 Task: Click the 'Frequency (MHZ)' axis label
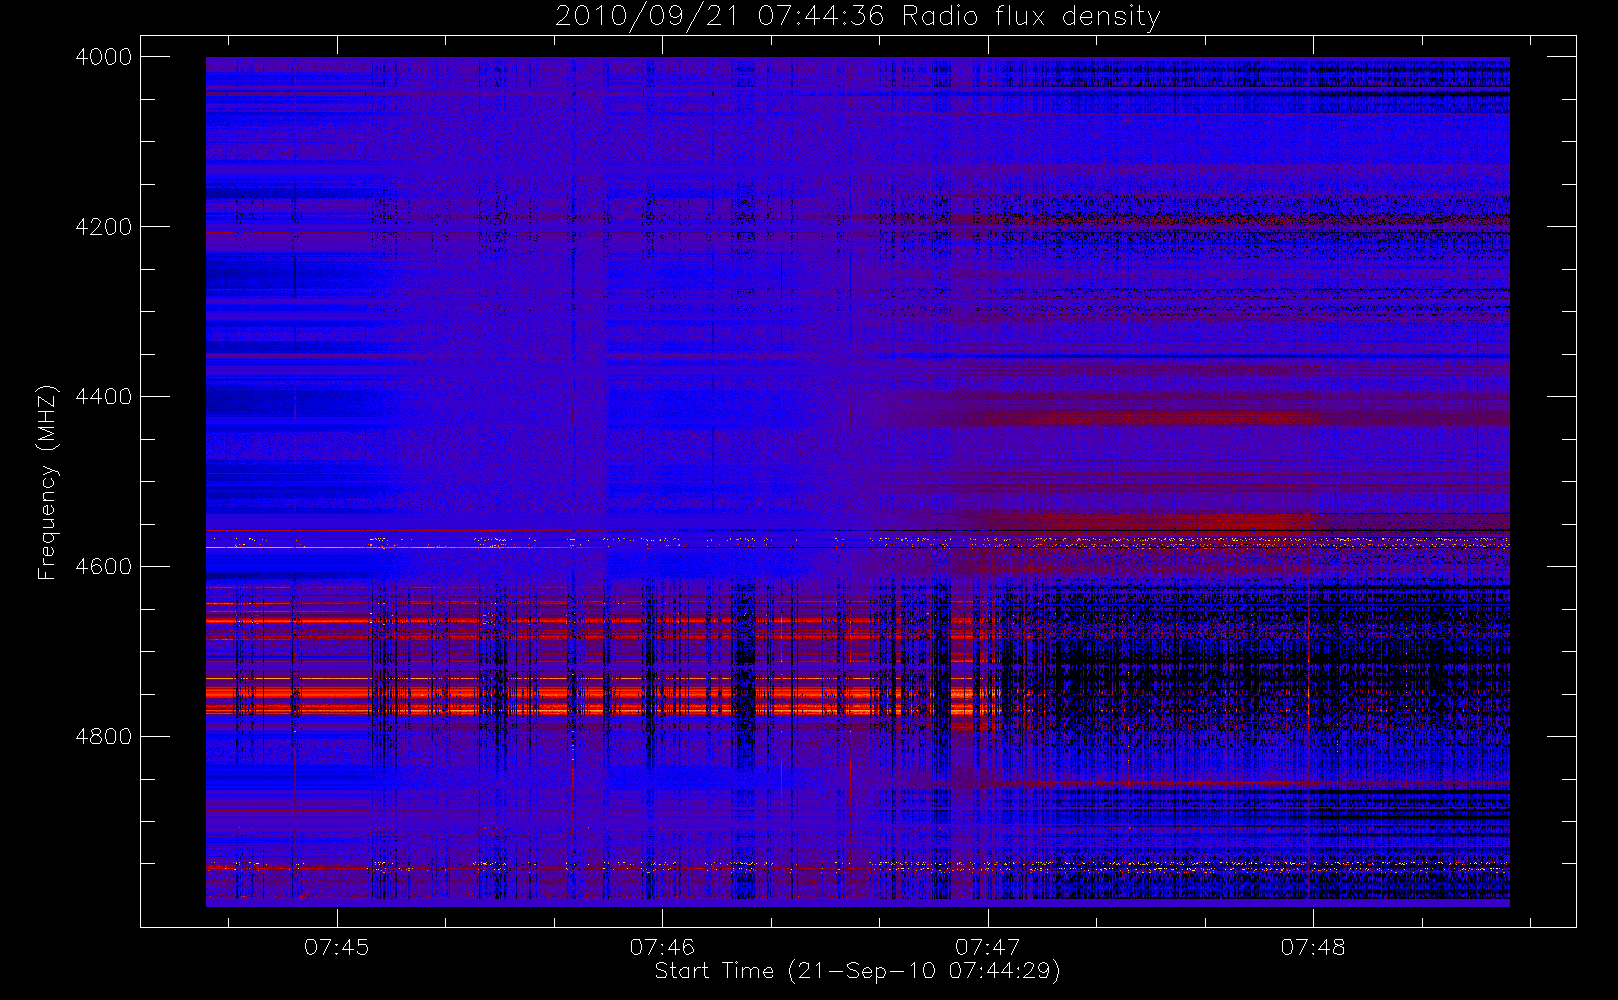[46, 483]
